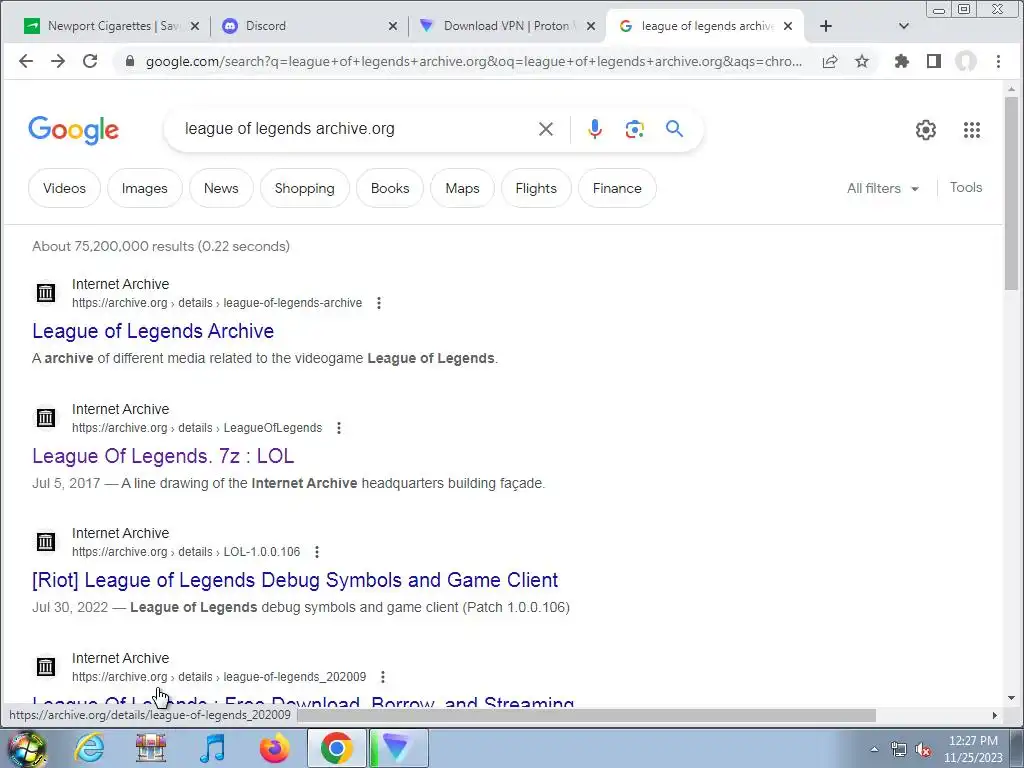The height and width of the screenshot is (768, 1024).
Task: Bookmark this tab with the star icon
Action: (862, 61)
